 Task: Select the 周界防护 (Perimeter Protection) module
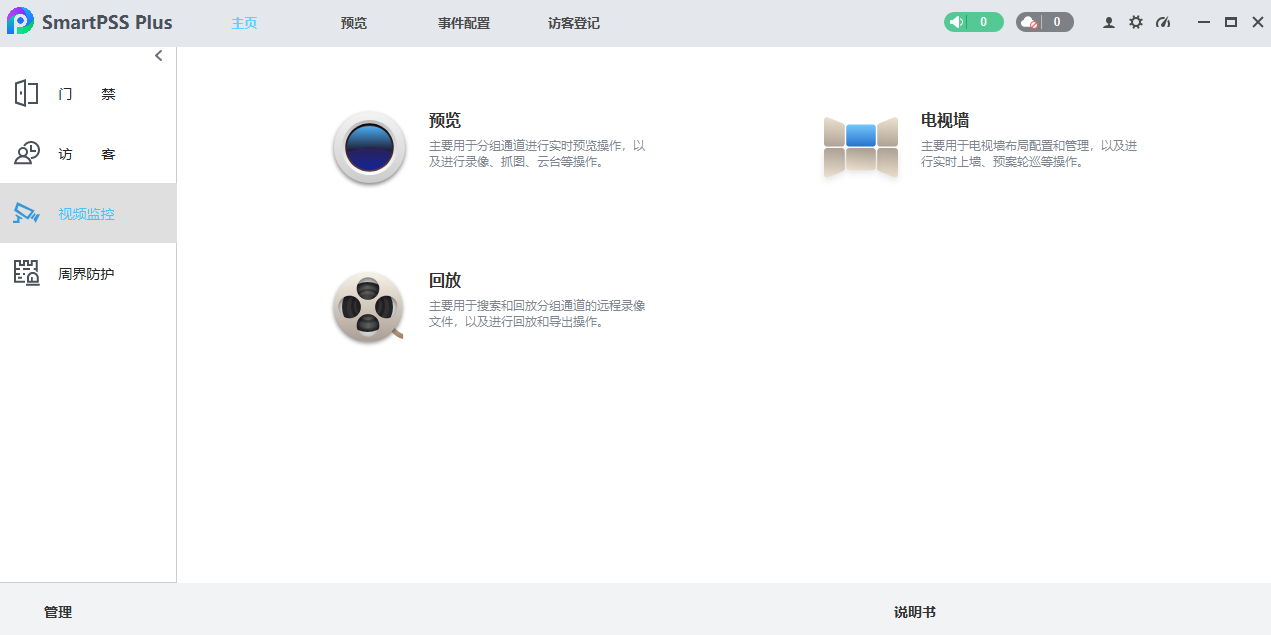coord(88,272)
